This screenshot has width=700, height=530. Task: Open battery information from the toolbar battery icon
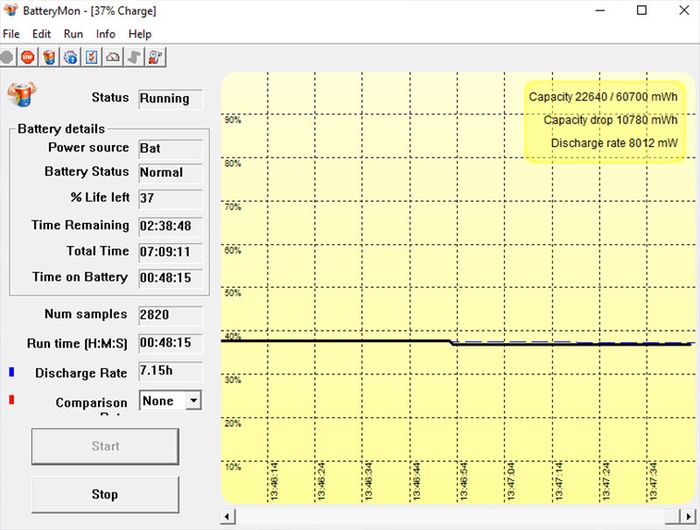[49, 57]
